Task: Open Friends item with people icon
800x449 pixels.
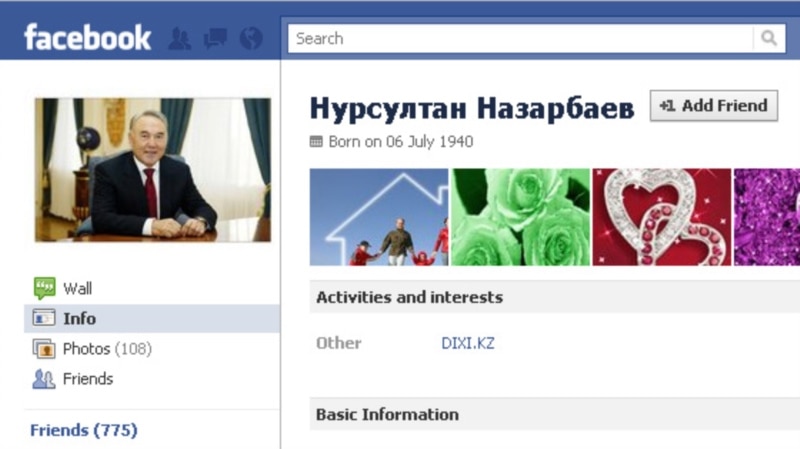Action: pyautogui.click(x=87, y=379)
